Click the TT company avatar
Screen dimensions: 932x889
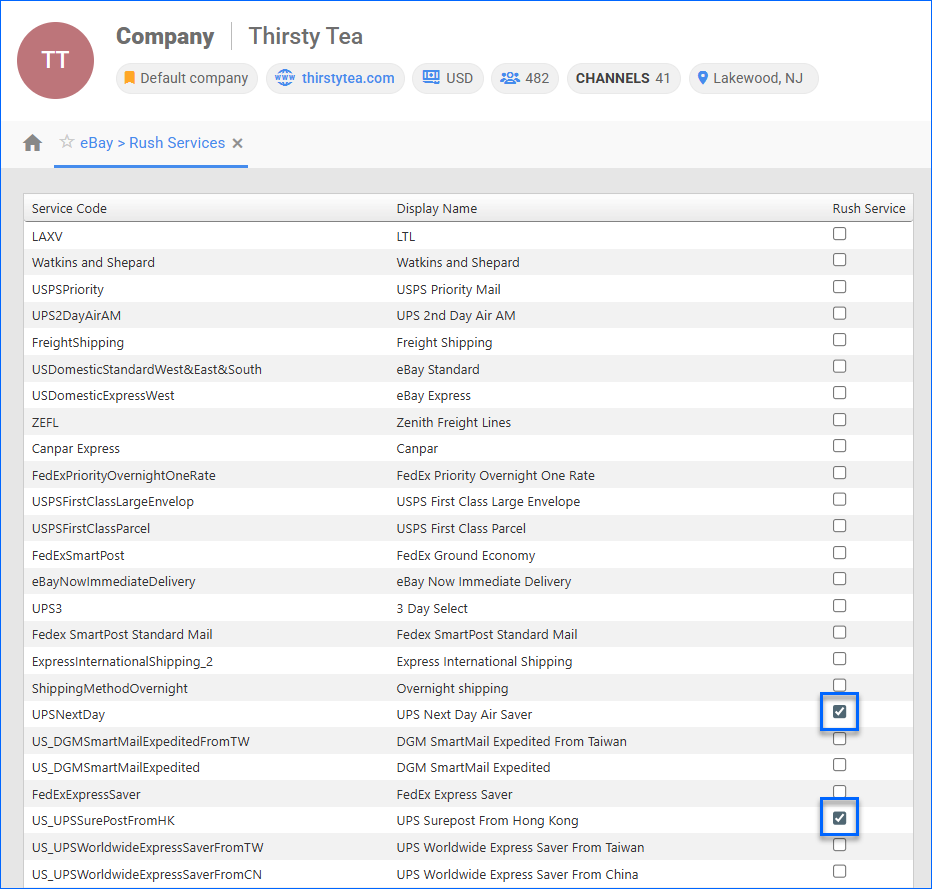56,60
